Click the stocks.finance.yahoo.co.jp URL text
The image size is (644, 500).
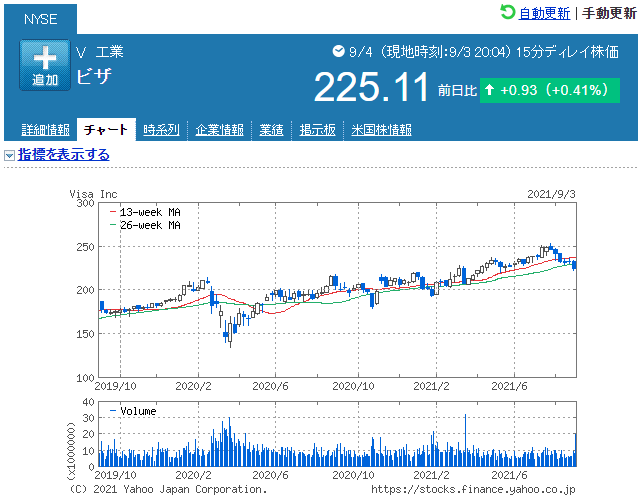[473, 489]
